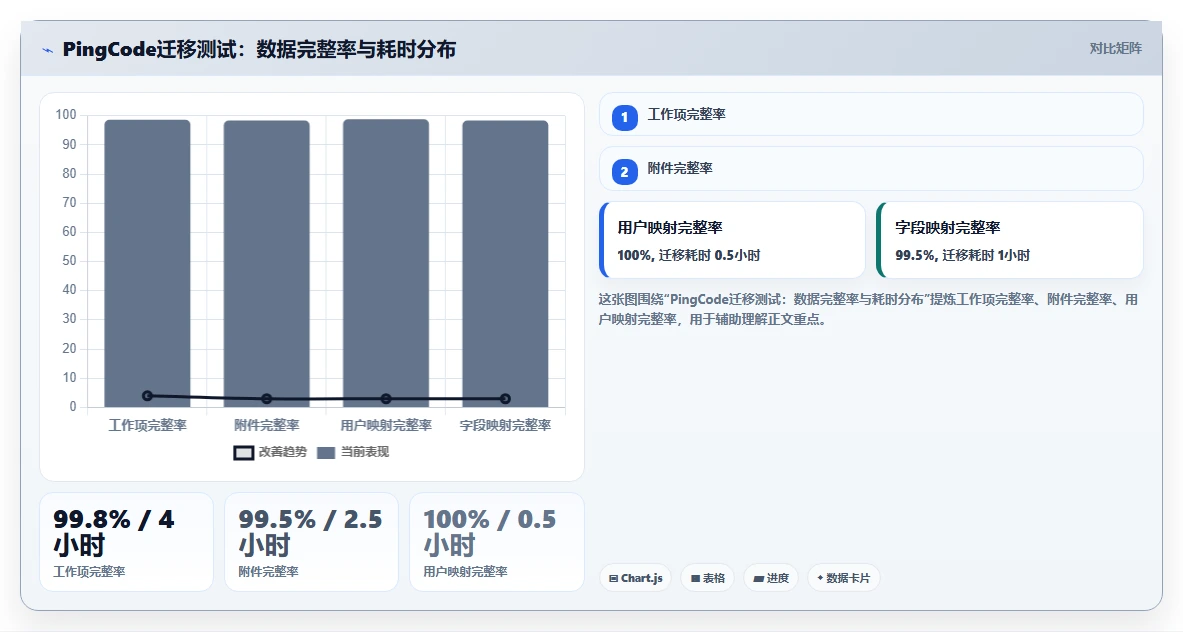Click trend line point above 字段映射完整率
Screen dimensions: 1183x632
tap(505, 398)
